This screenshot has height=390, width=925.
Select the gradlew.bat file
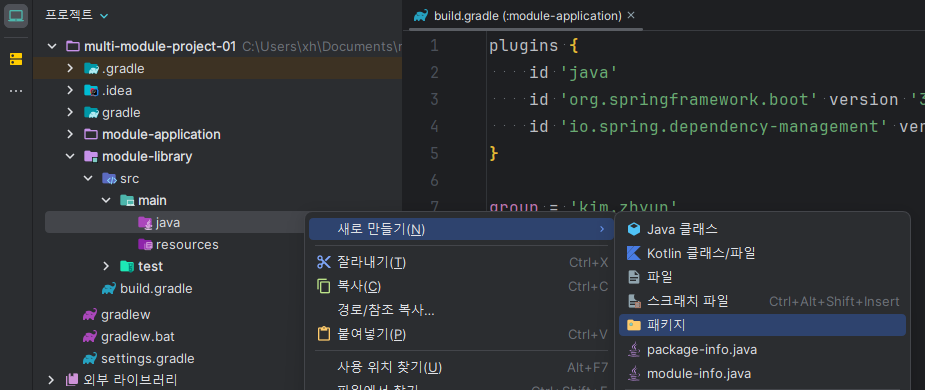pos(129,337)
